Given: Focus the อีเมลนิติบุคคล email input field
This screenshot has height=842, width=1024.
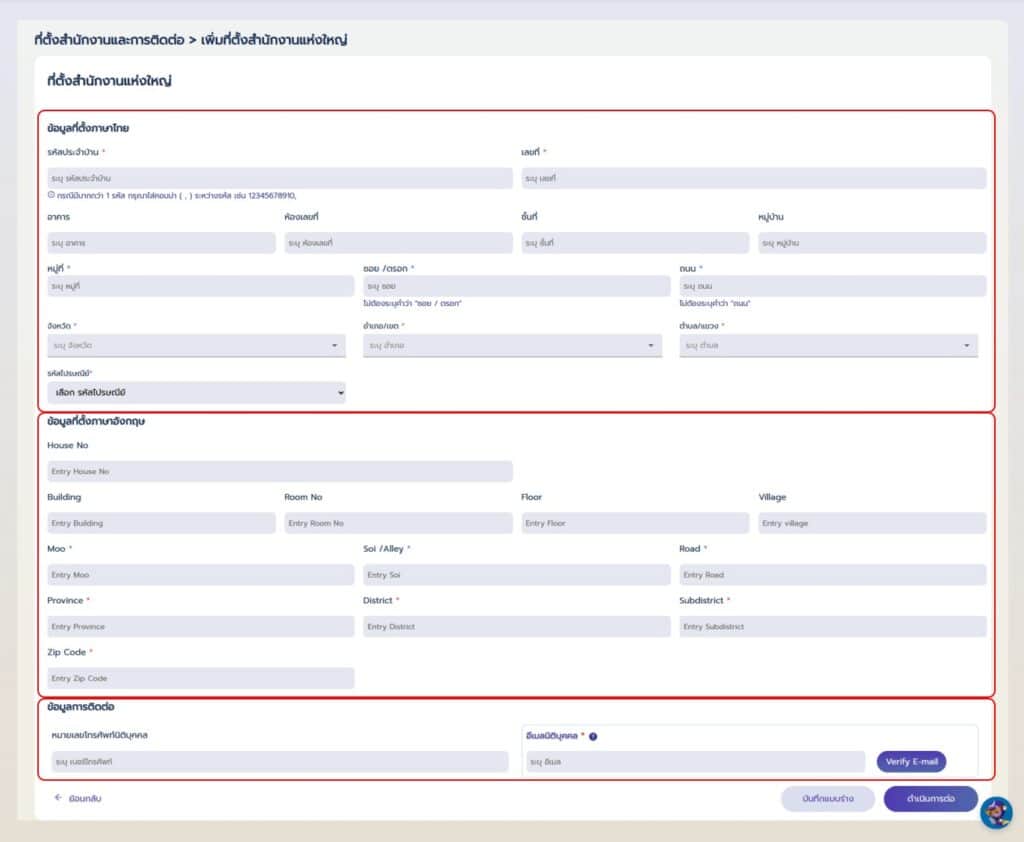Looking at the screenshot, I should [694, 762].
